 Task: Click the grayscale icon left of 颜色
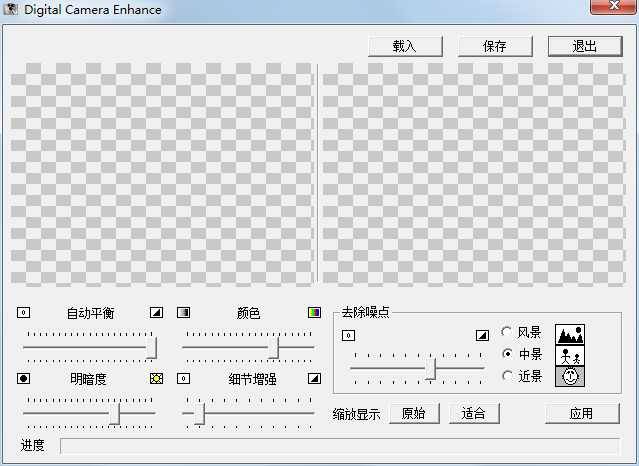pyautogui.click(x=184, y=313)
